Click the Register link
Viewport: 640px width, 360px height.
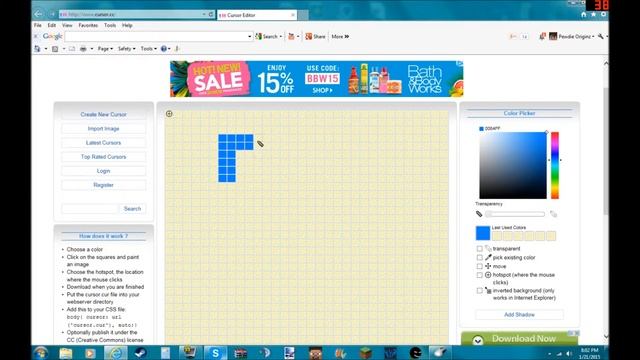(x=103, y=185)
